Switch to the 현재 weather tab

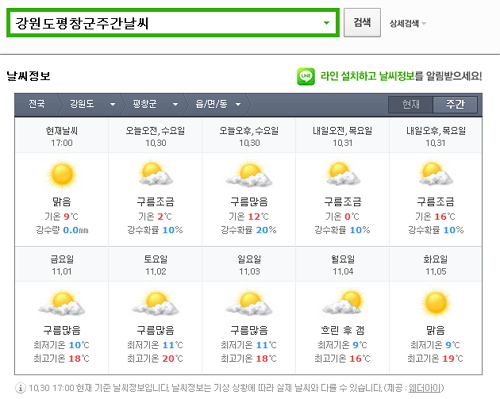(411, 105)
